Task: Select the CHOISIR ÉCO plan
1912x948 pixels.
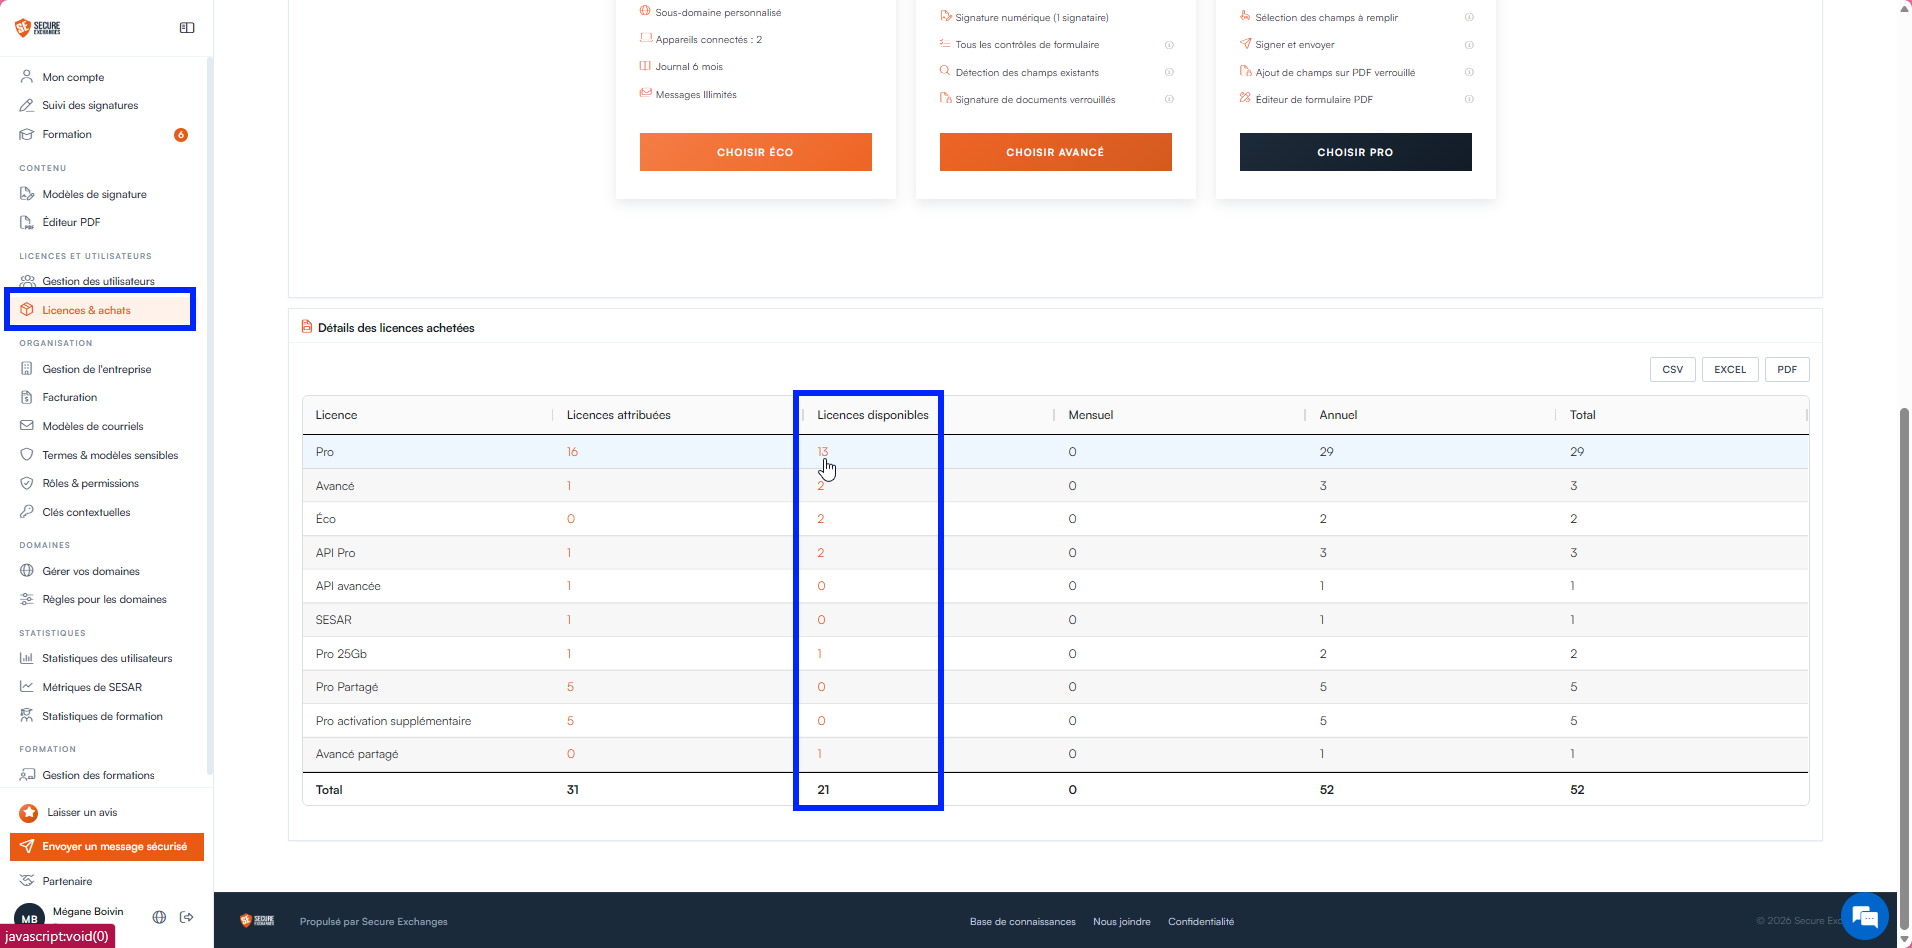Action: (755, 152)
